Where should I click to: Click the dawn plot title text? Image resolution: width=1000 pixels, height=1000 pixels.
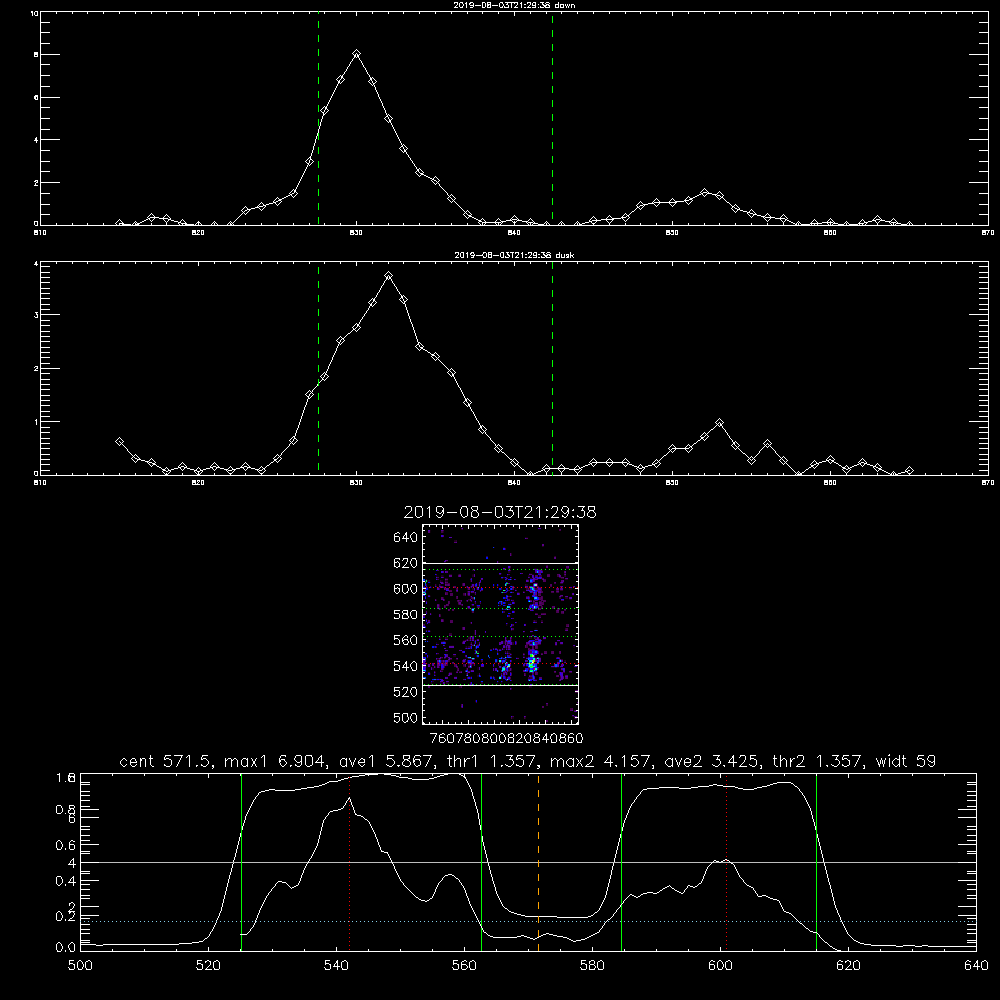(x=514, y=5)
